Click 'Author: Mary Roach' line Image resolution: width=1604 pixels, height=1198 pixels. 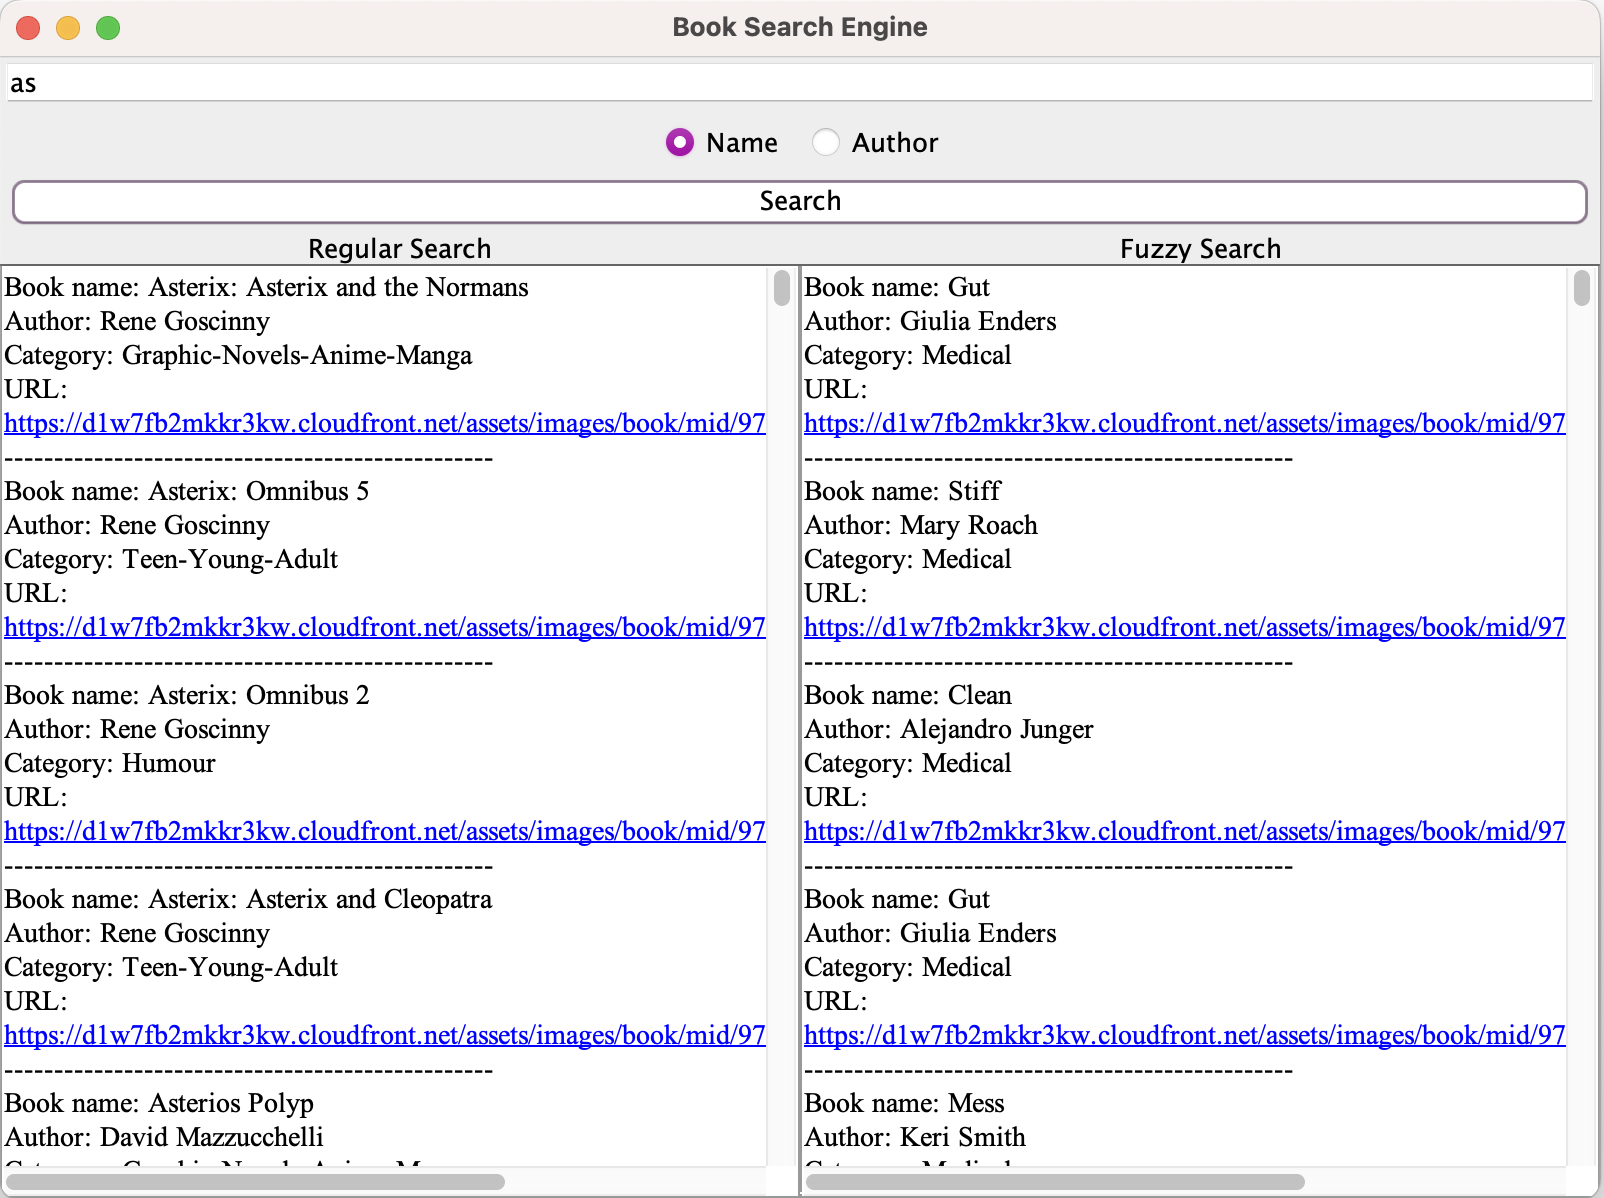[921, 525]
